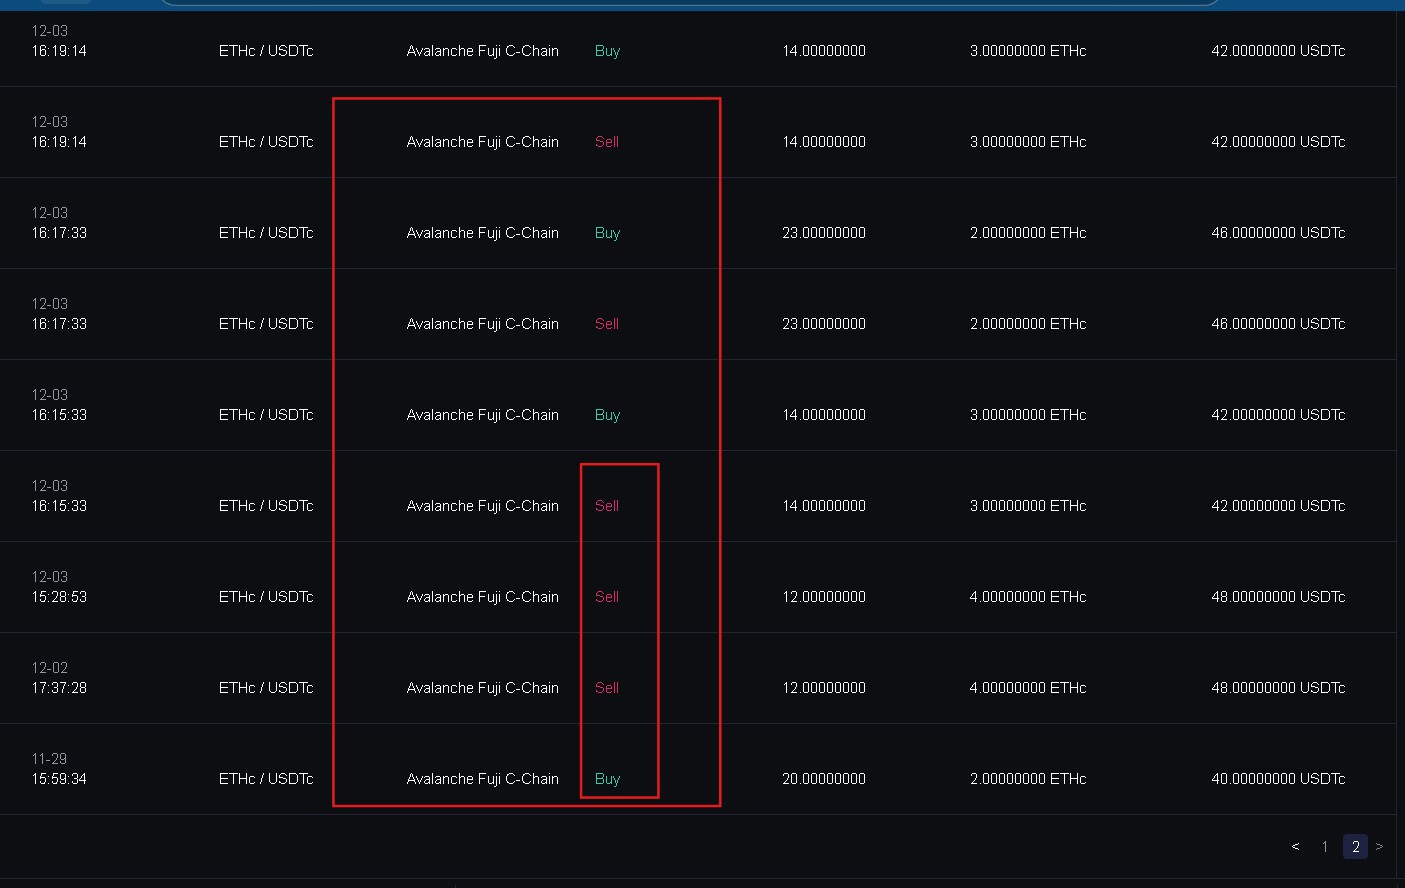Go to previous page using left arrow
This screenshot has height=888, width=1405.
[1295, 846]
